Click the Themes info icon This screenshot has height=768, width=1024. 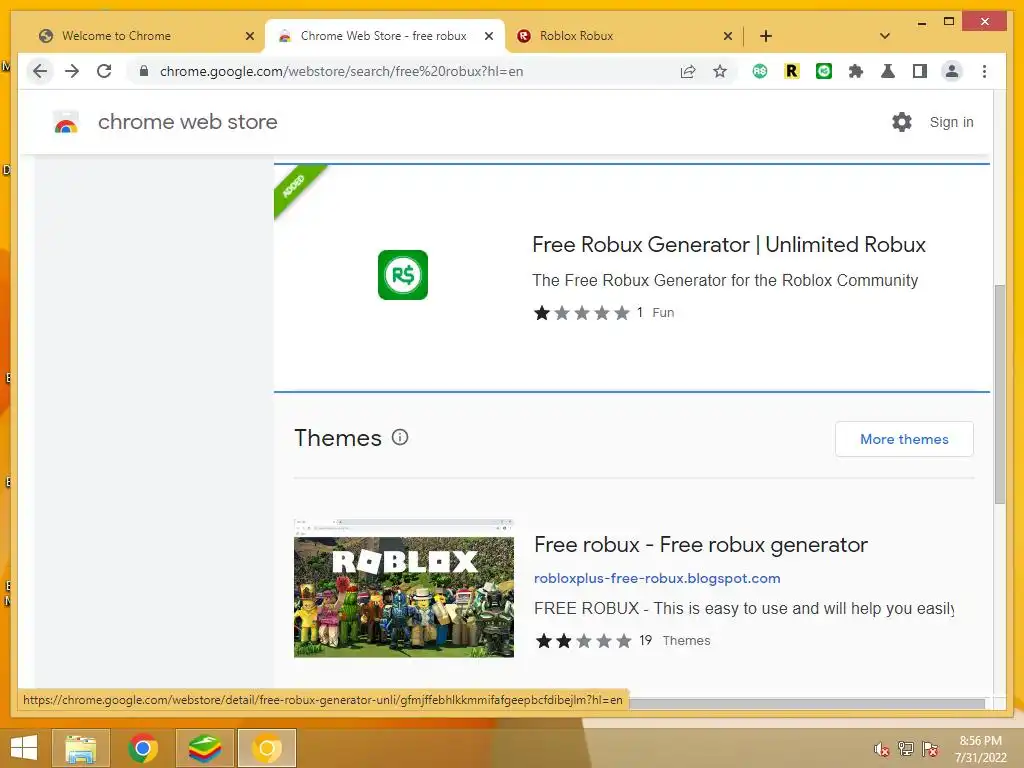coord(400,438)
